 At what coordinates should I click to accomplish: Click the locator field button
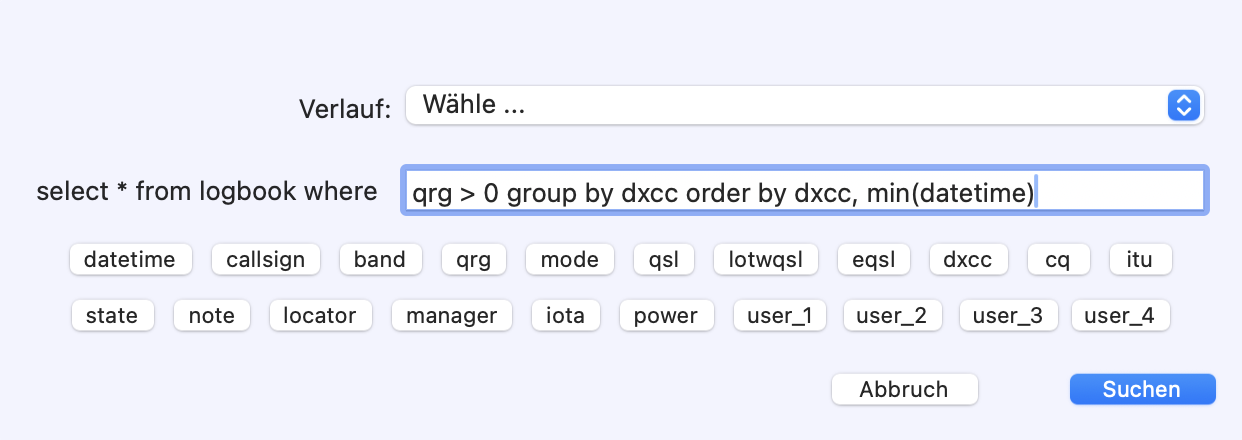tap(320, 316)
